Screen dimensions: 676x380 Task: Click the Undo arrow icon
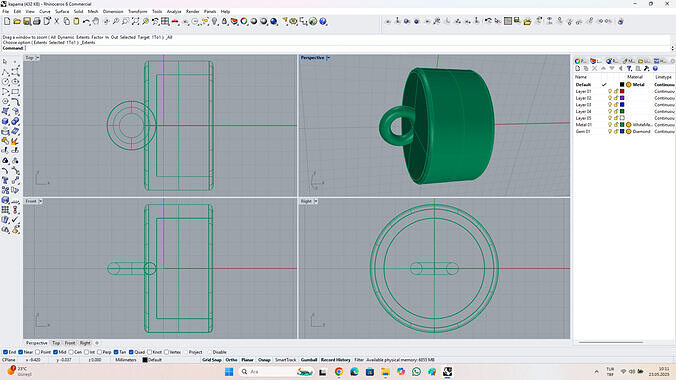(86, 21)
